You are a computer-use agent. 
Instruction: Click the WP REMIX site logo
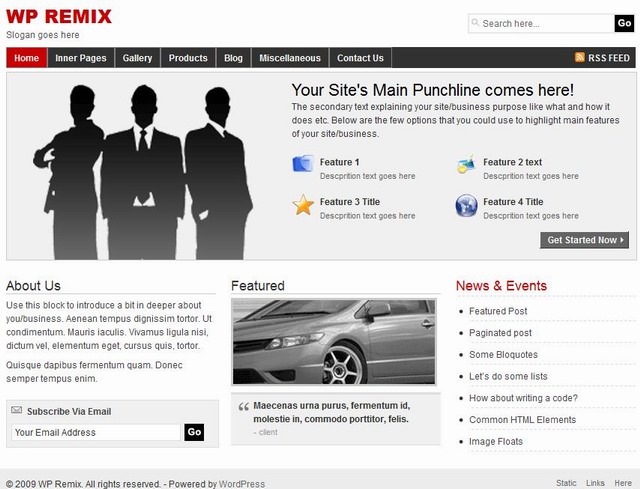[59, 17]
